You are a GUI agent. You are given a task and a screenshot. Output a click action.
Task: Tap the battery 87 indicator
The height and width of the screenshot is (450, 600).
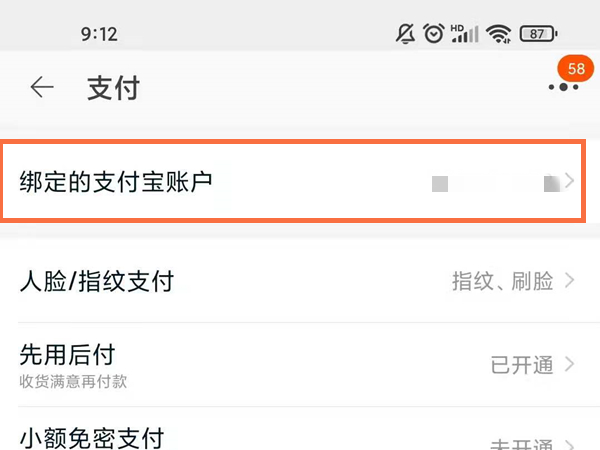click(538, 34)
